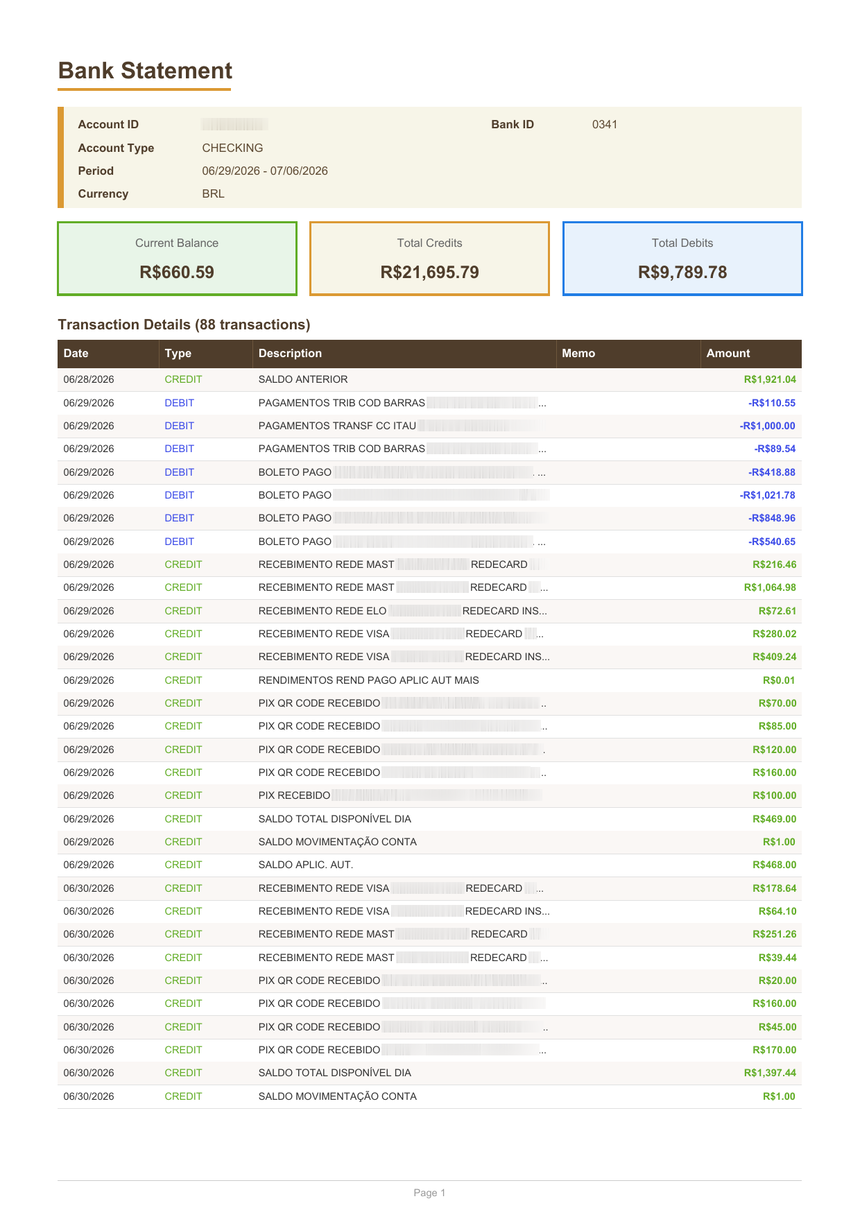Click the amount R$64.10

777,911
